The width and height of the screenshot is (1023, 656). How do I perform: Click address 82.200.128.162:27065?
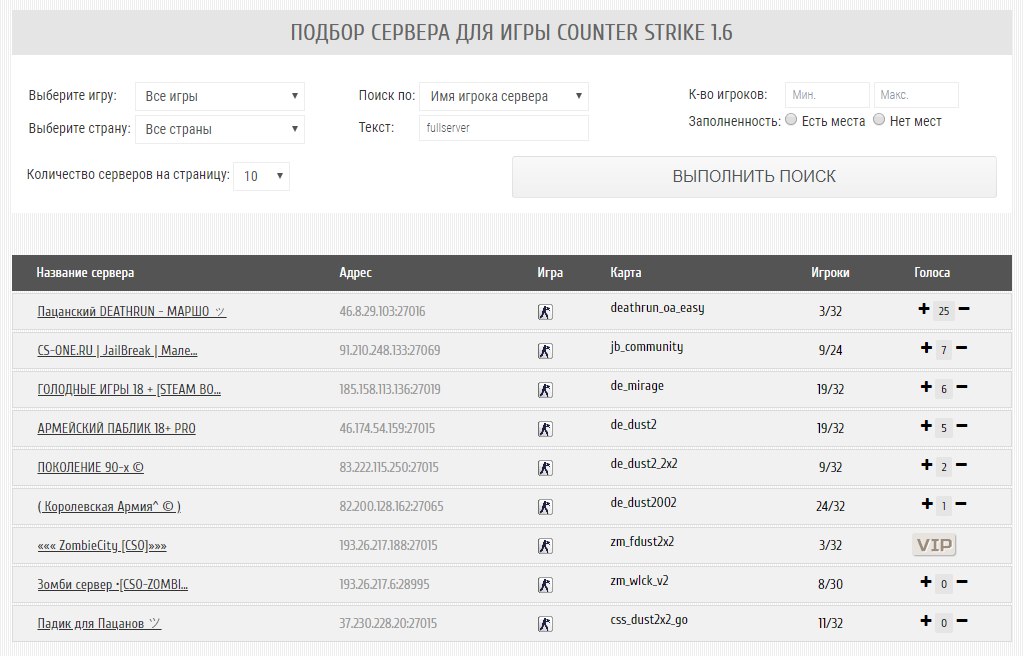391,507
